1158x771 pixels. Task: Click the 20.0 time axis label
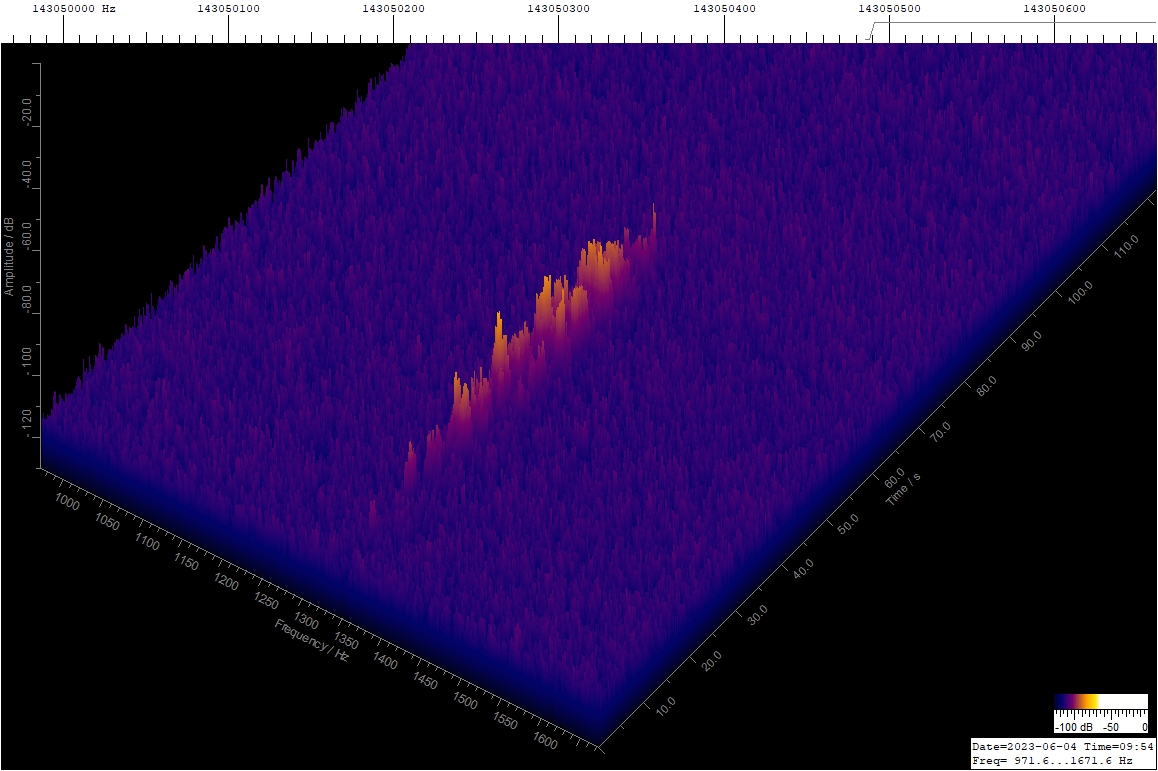[x=711, y=661]
